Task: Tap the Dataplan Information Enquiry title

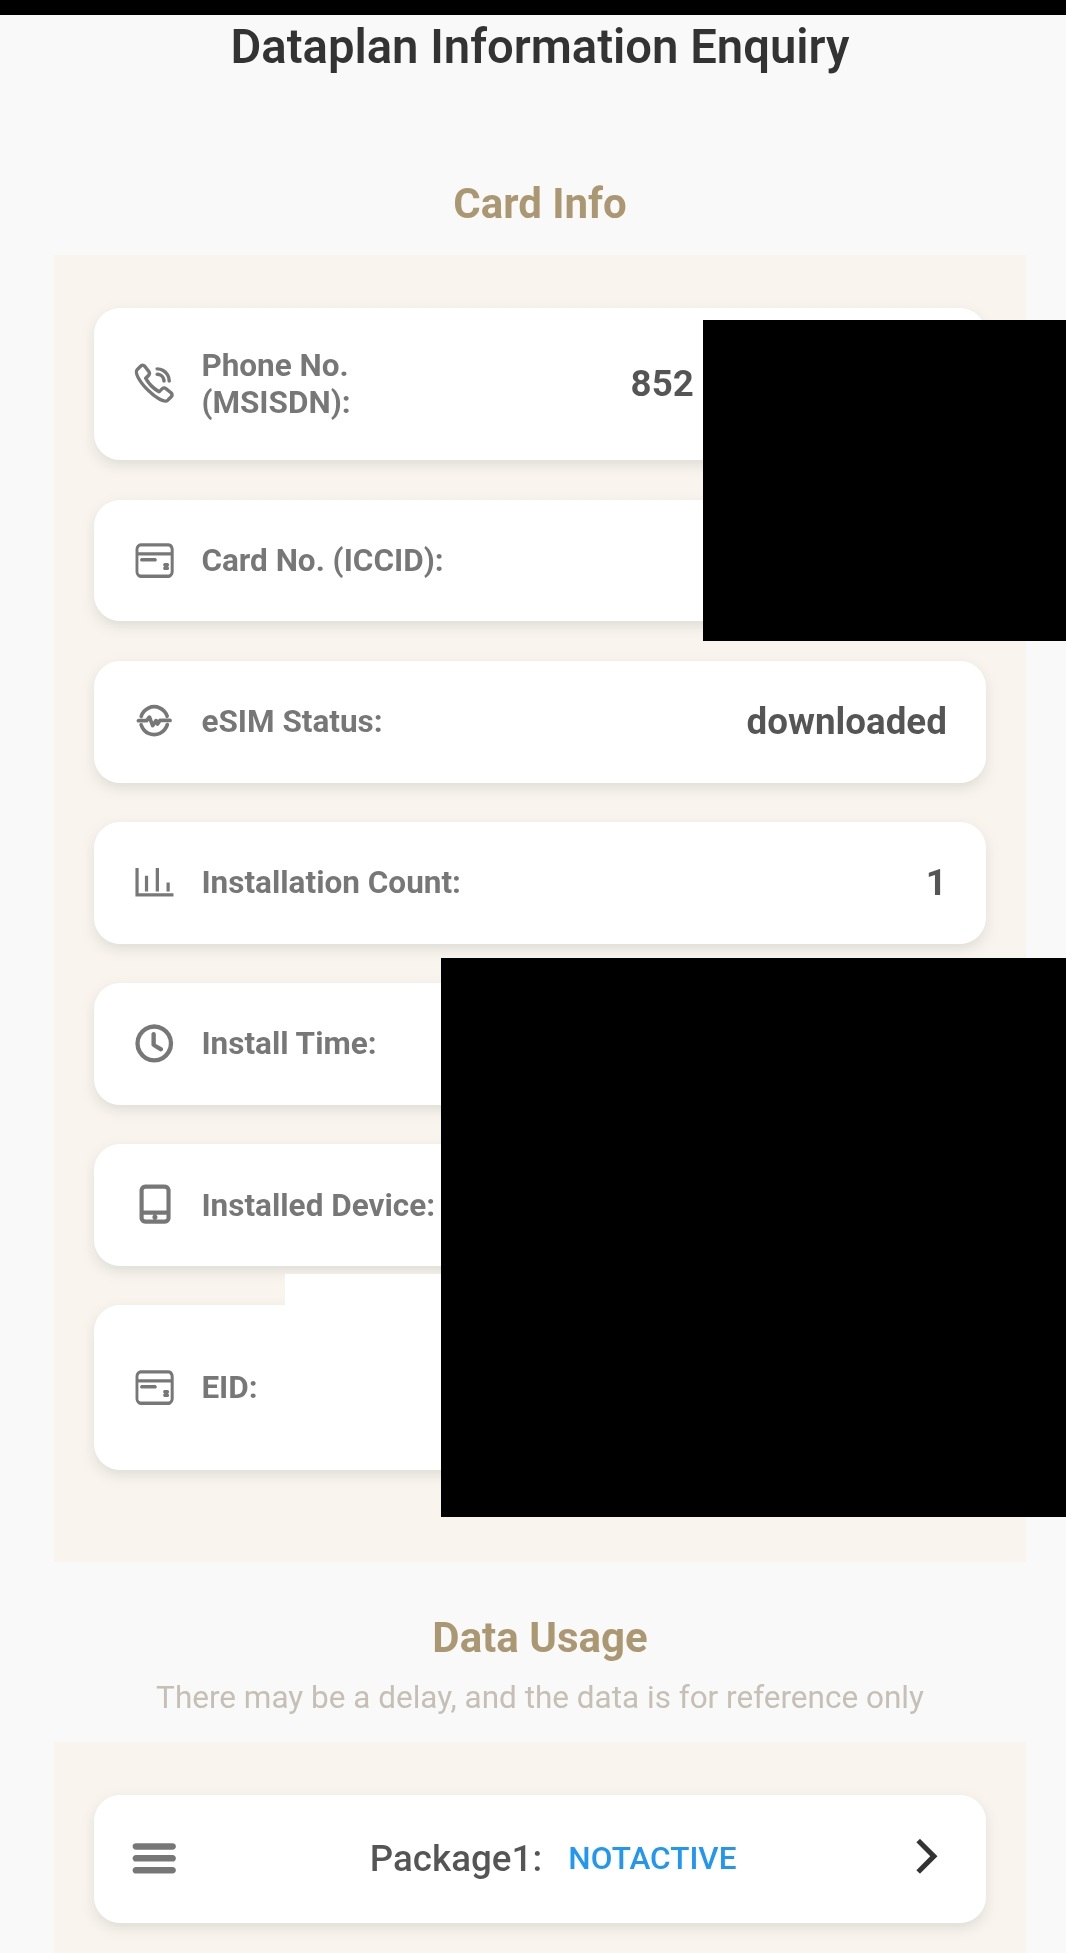Action: pyautogui.click(x=540, y=48)
